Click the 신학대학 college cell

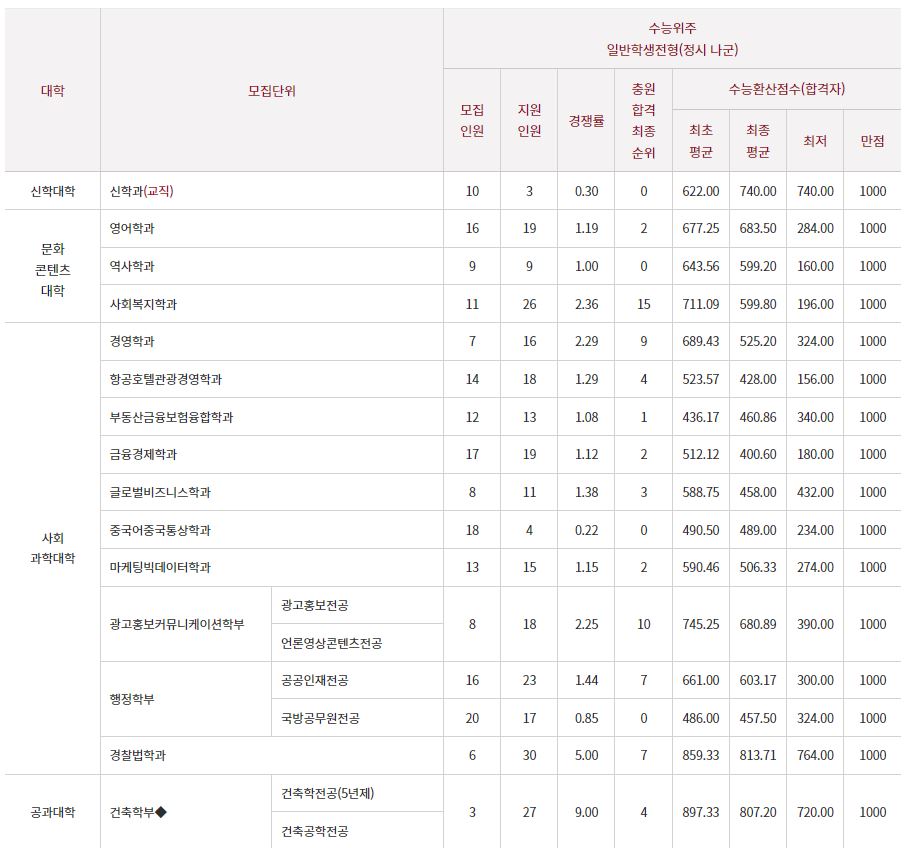click(52, 191)
